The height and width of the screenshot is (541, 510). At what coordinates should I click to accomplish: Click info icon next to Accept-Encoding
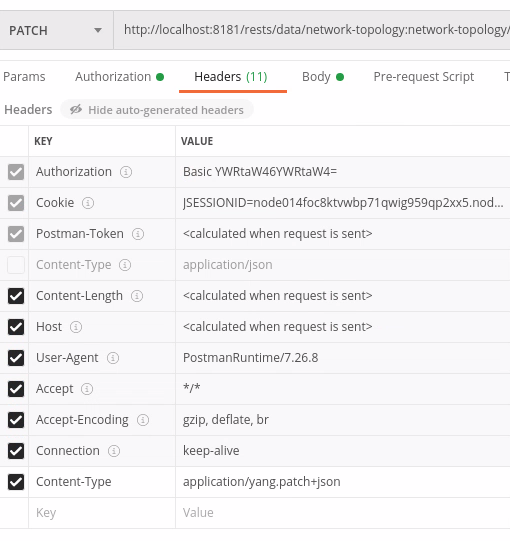[x=143, y=420]
